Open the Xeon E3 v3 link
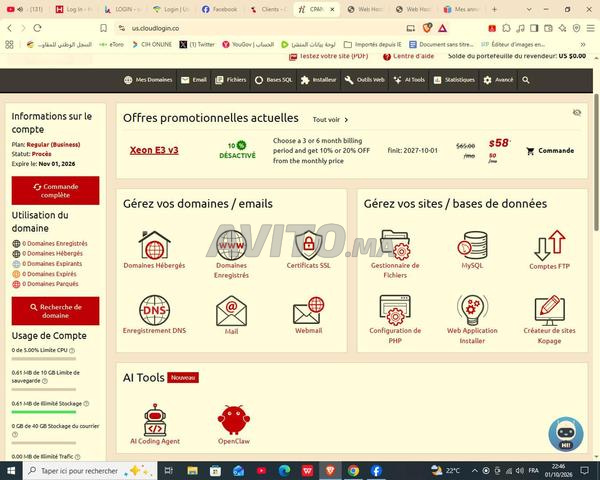This screenshot has width=600, height=480. (x=154, y=150)
